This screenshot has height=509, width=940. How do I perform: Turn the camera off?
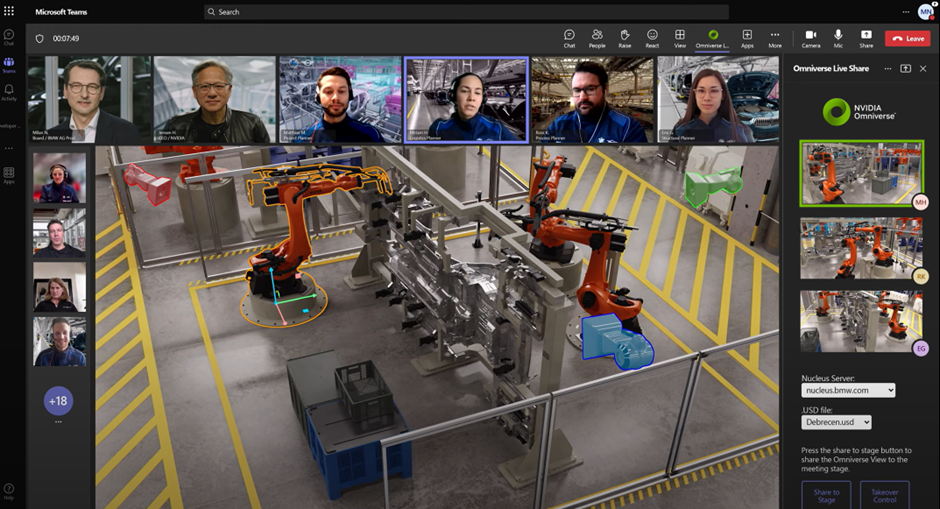(811, 38)
